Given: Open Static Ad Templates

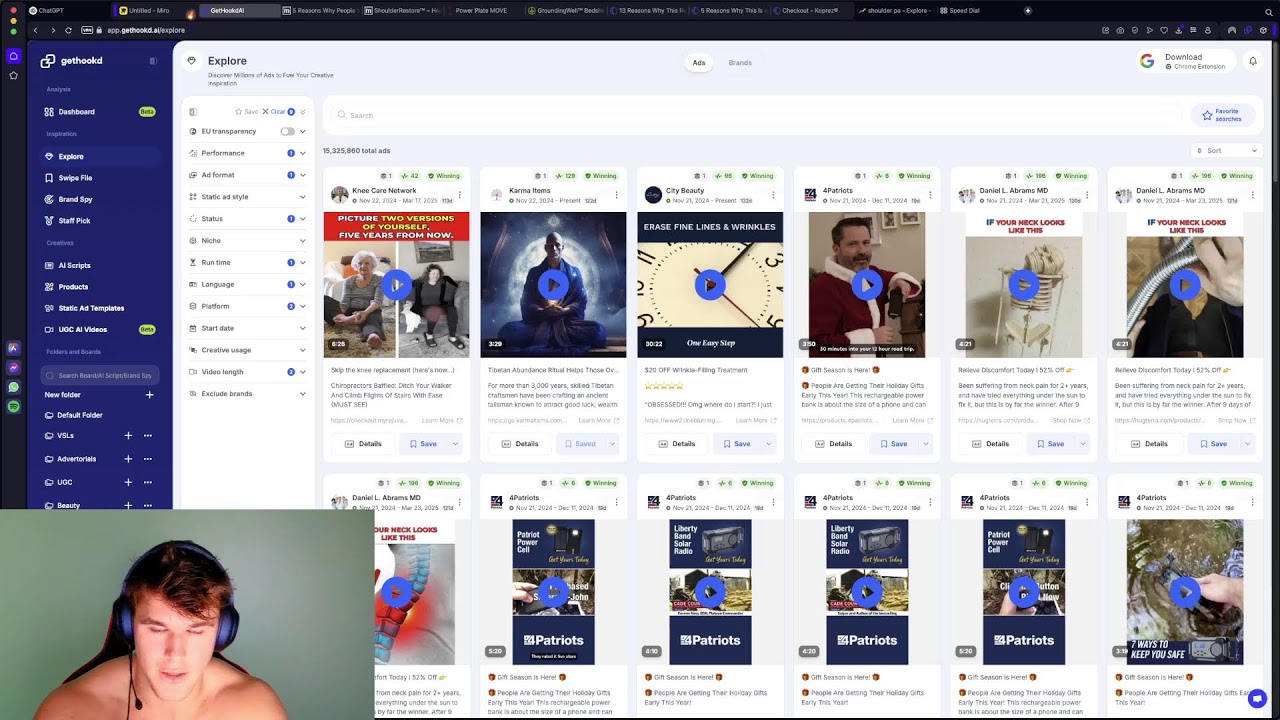Looking at the screenshot, I should pos(91,308).
